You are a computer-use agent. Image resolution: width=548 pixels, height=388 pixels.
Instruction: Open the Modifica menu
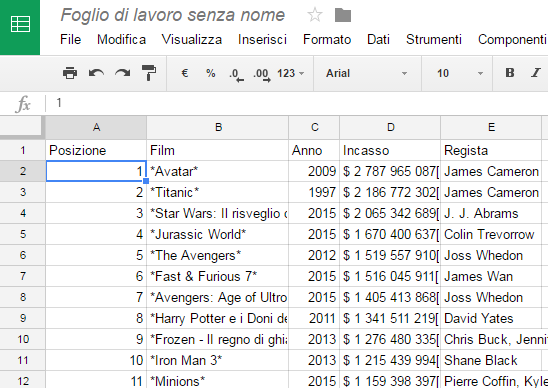(121, 39)
